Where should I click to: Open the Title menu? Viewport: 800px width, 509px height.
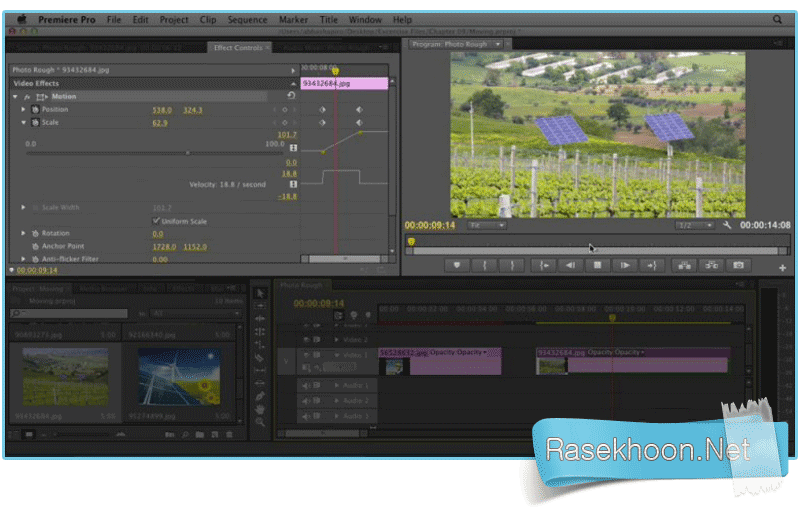[329, 19]
